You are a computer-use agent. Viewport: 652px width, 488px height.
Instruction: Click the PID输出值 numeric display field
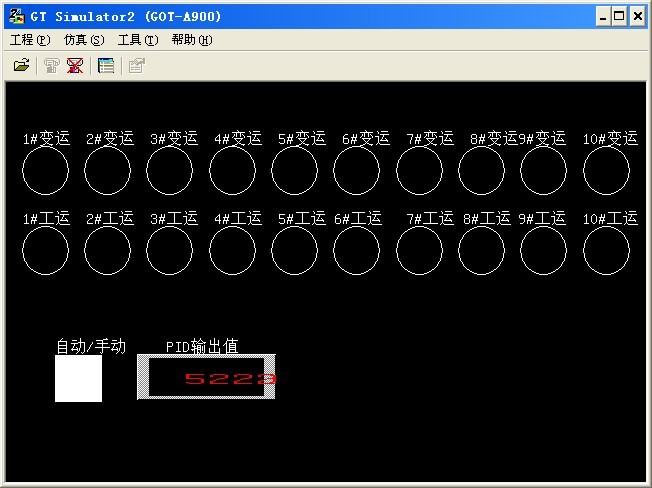point(207,377)
